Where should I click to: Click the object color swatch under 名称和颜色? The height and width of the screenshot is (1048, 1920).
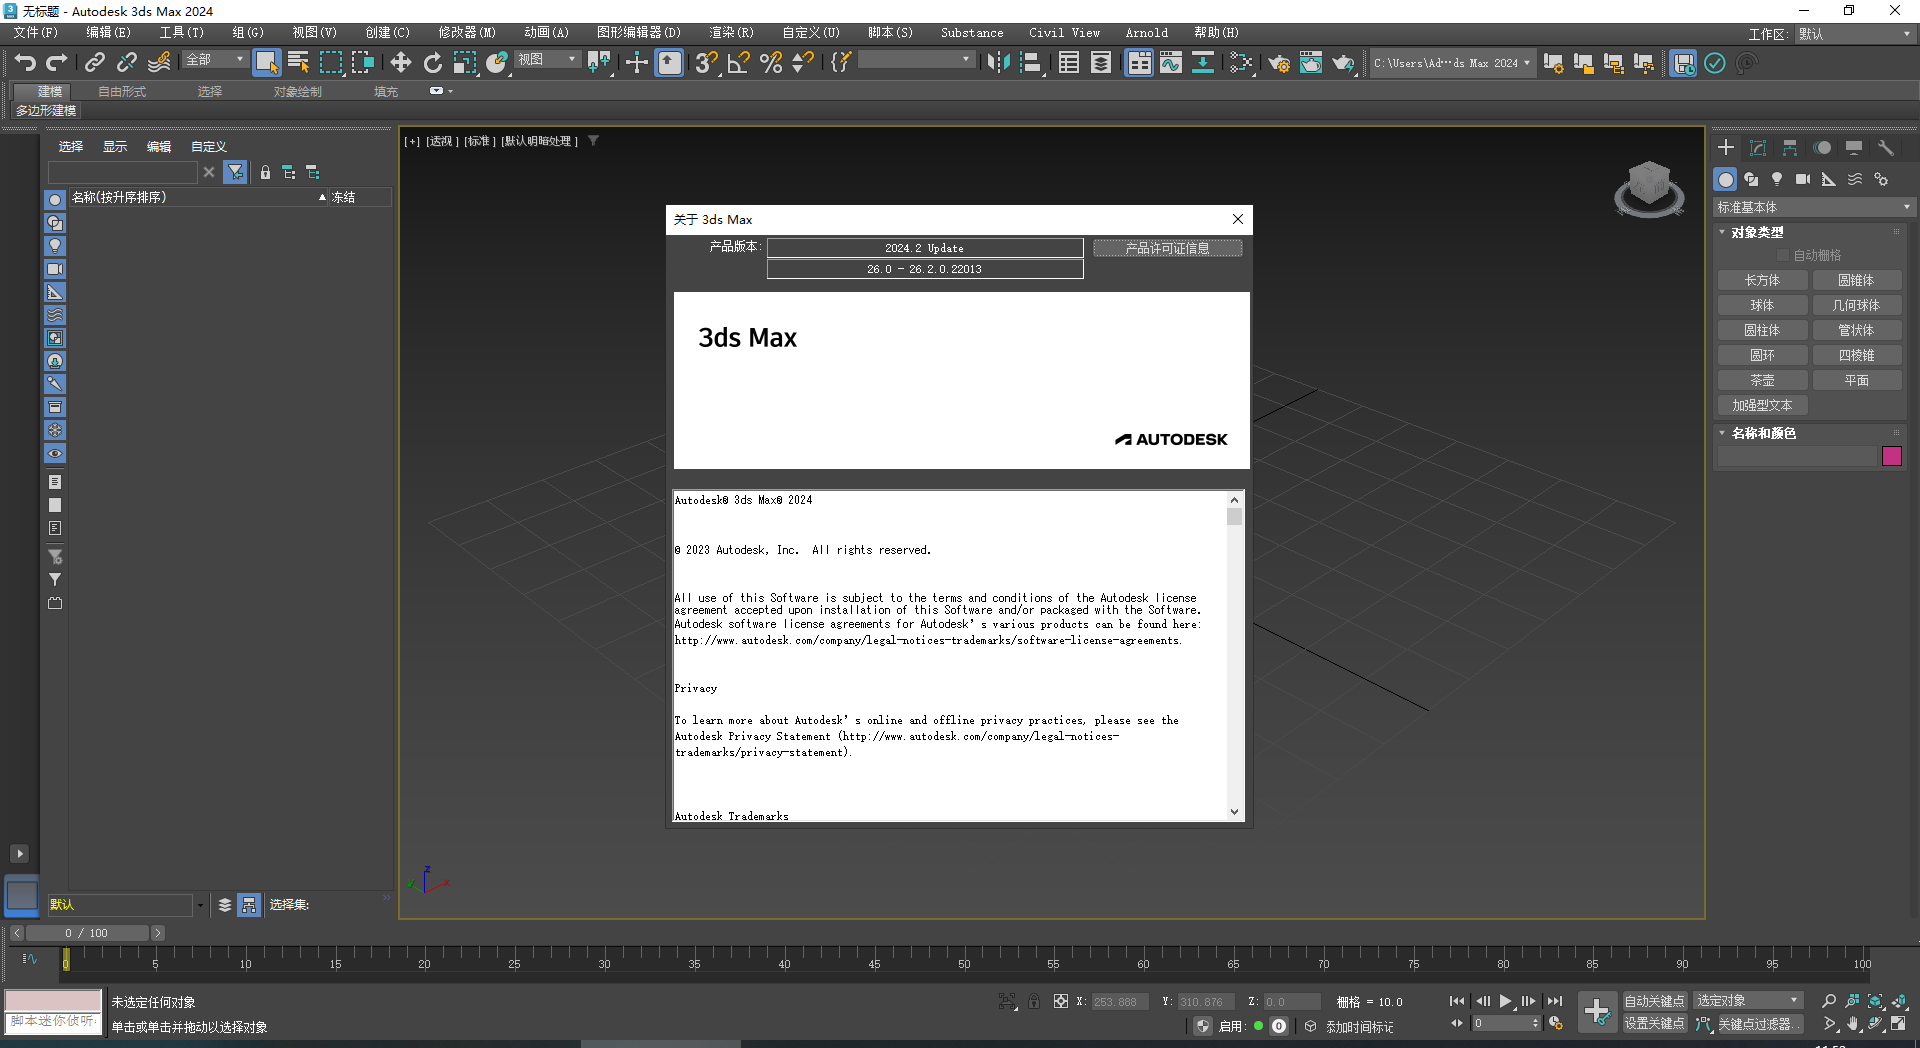pos(1891,455)
